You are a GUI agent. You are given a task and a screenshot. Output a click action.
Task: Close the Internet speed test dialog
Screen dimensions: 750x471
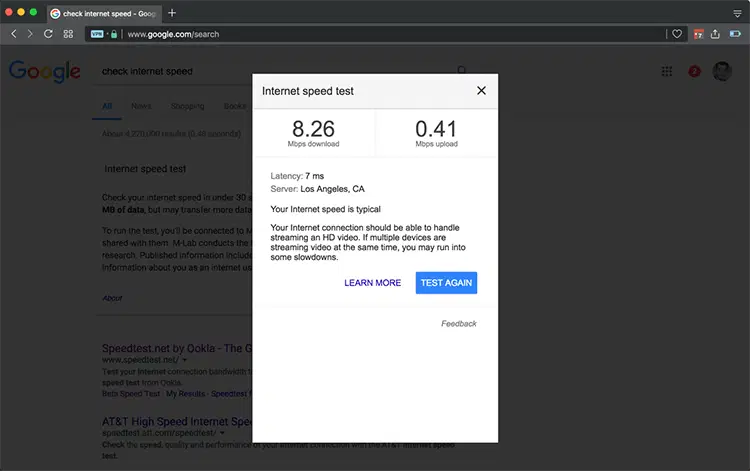tap(481, 90)
